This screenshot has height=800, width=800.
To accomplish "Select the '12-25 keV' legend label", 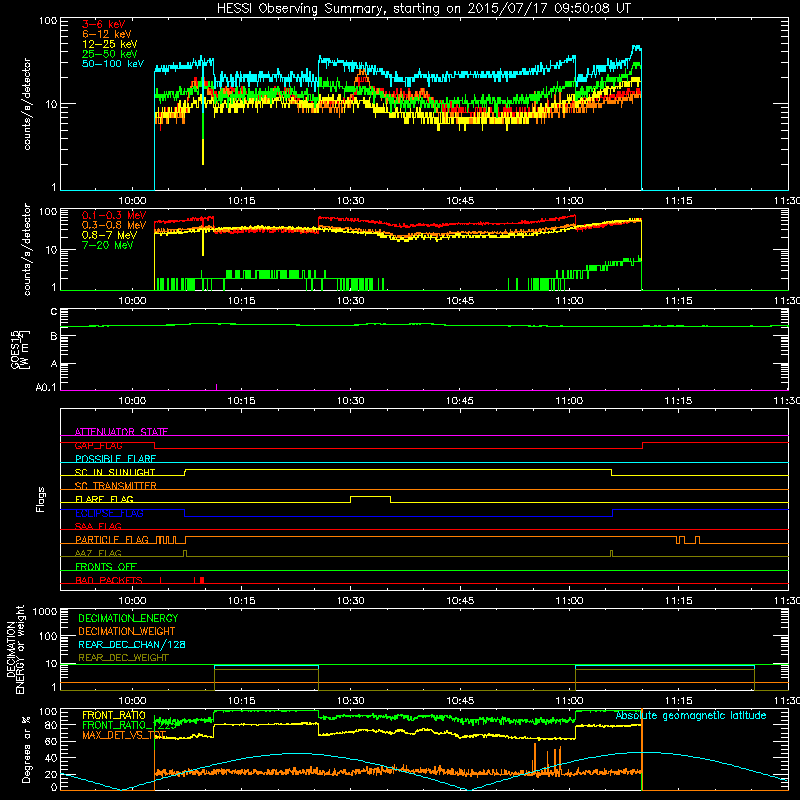I will pos(109,44).
